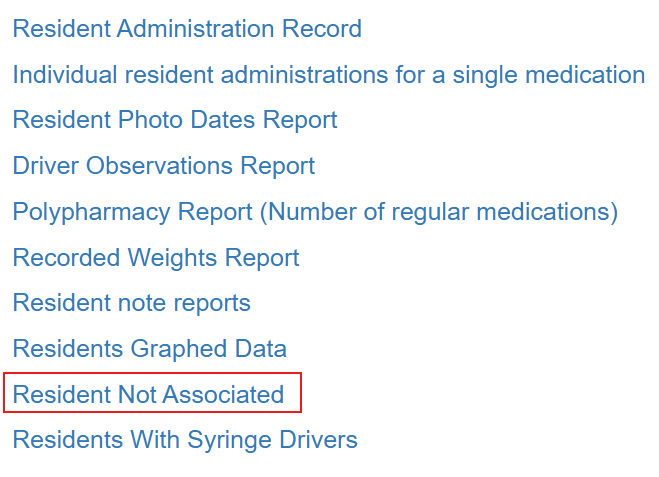View the resident administration record
Screen dimensions: 659x477
[187, 29]
